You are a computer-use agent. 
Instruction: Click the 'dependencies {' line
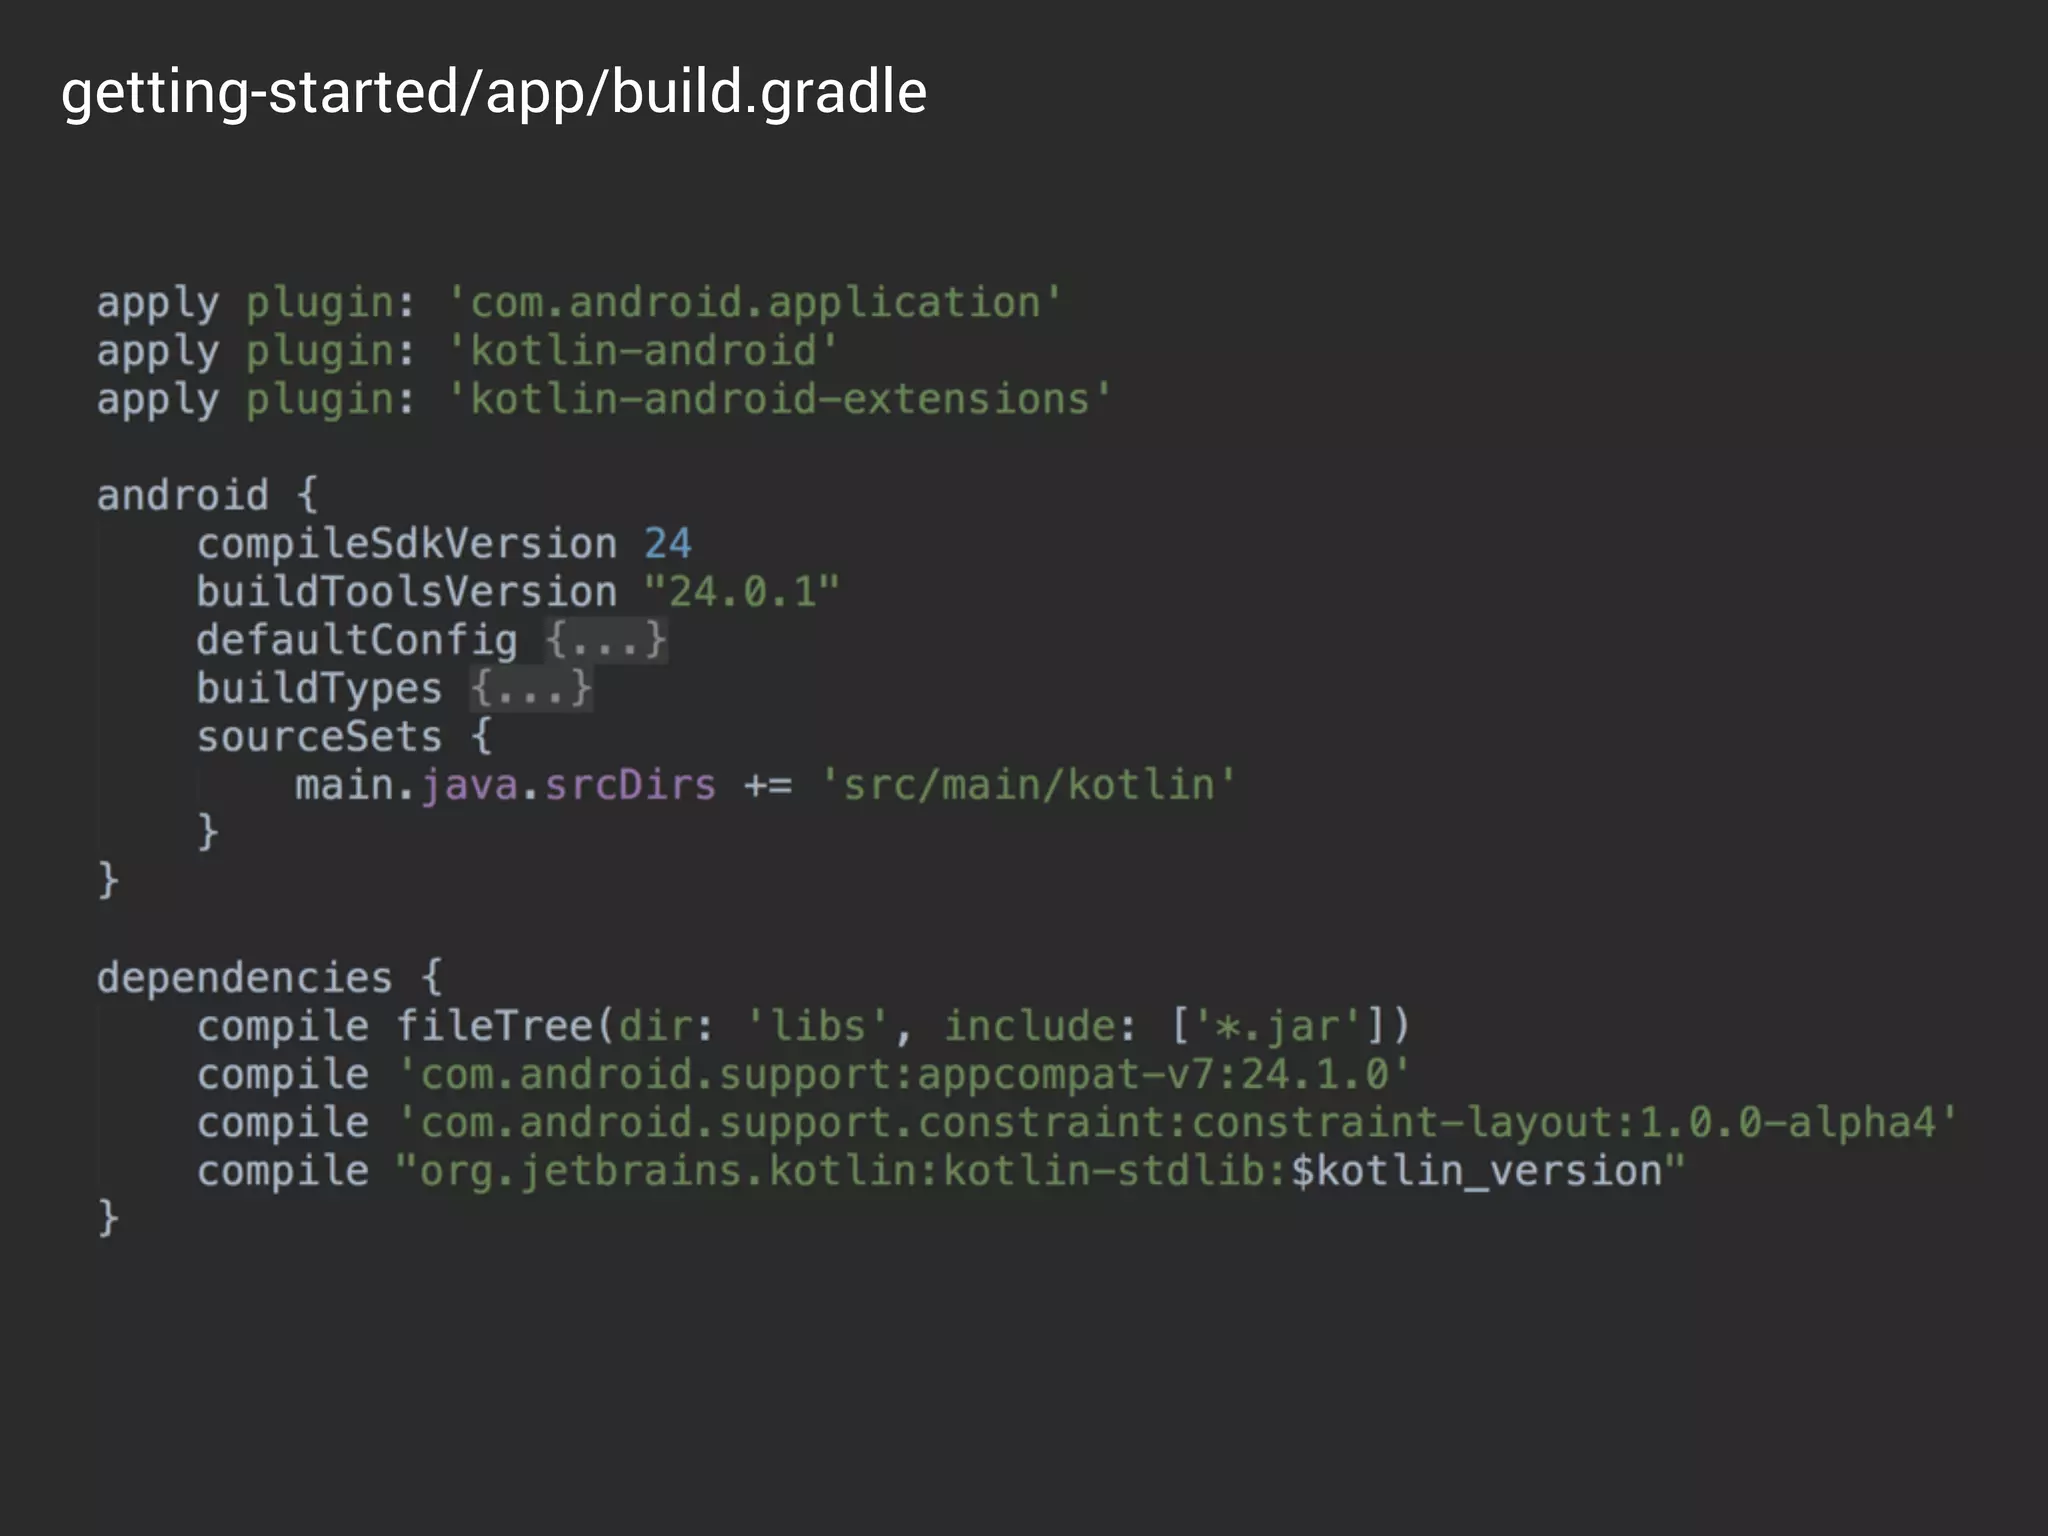click(x=269, y=978)
